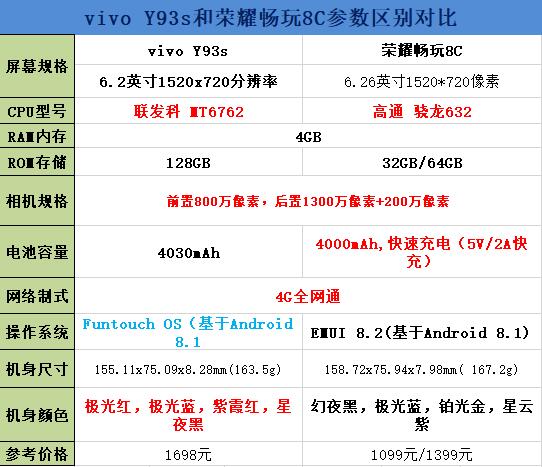
Task: Select price cell 1698元
Action: pos(188,454)
